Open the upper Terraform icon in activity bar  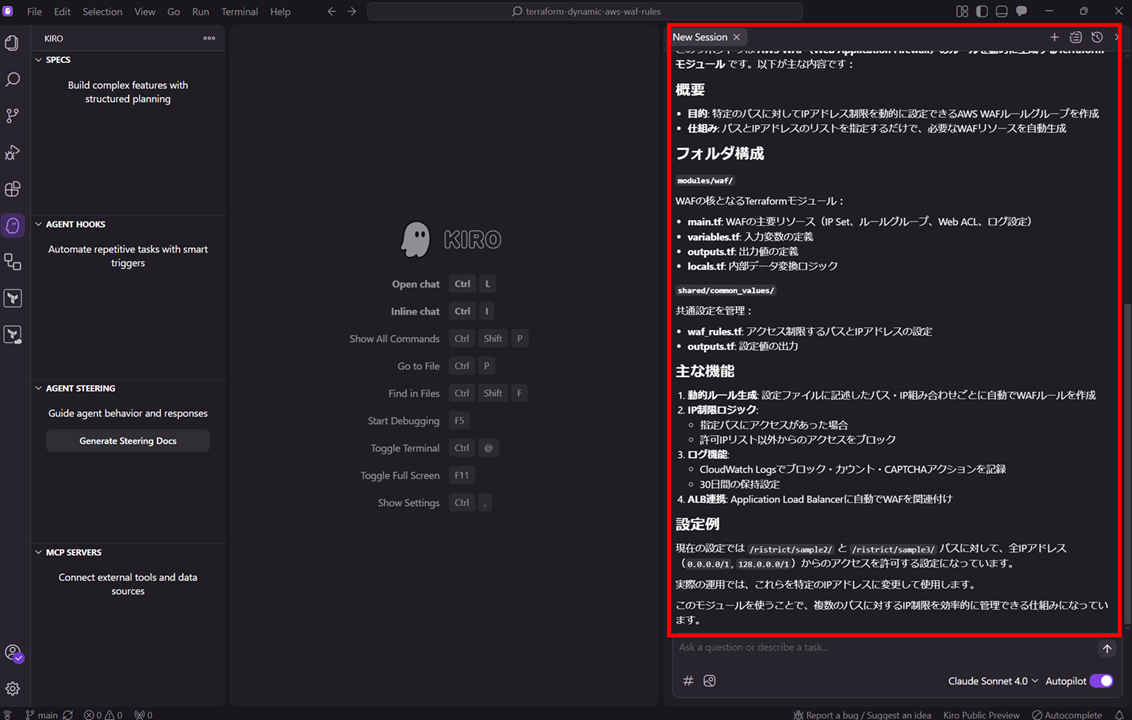(x=12, y=298)
